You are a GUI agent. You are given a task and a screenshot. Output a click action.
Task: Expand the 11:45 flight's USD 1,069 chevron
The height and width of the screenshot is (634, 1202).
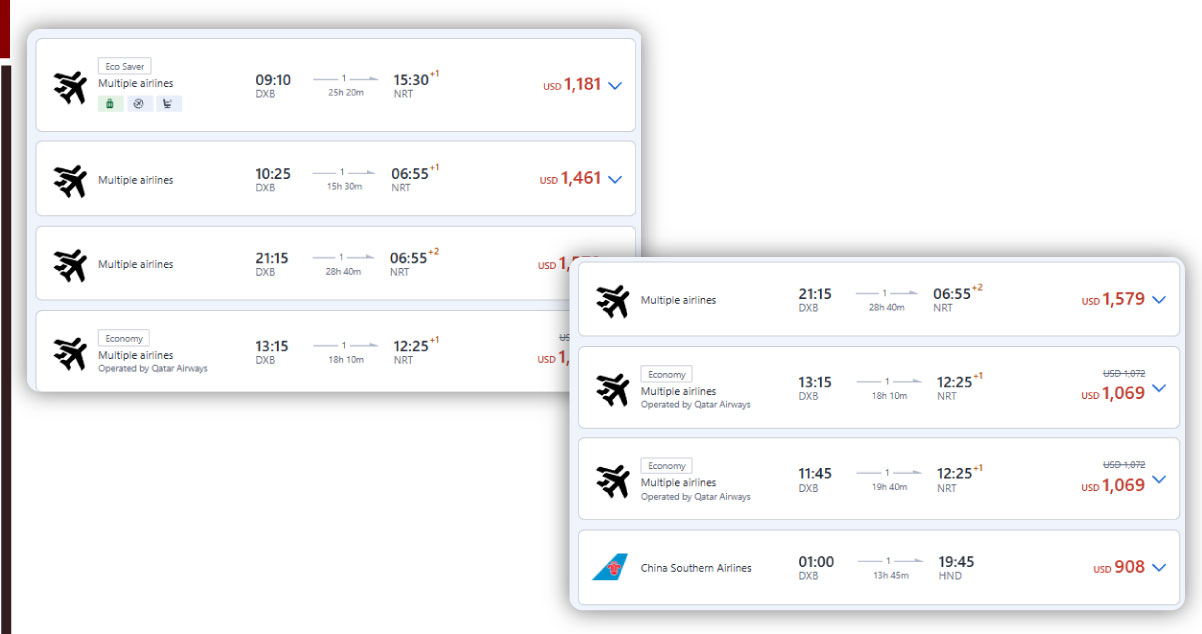click(x=1159, y=479)
